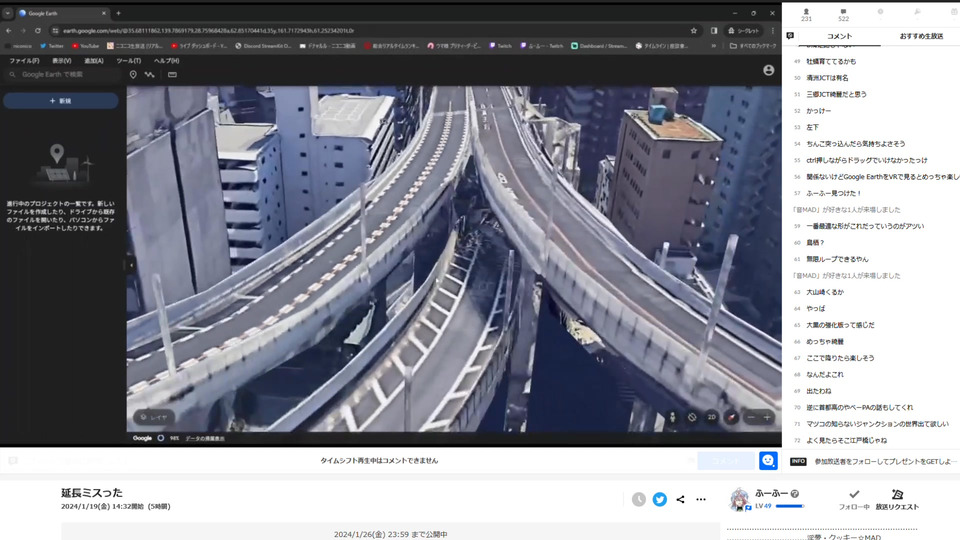
Task: Open the レイヤ layers panel
Action: pos(154,417)
